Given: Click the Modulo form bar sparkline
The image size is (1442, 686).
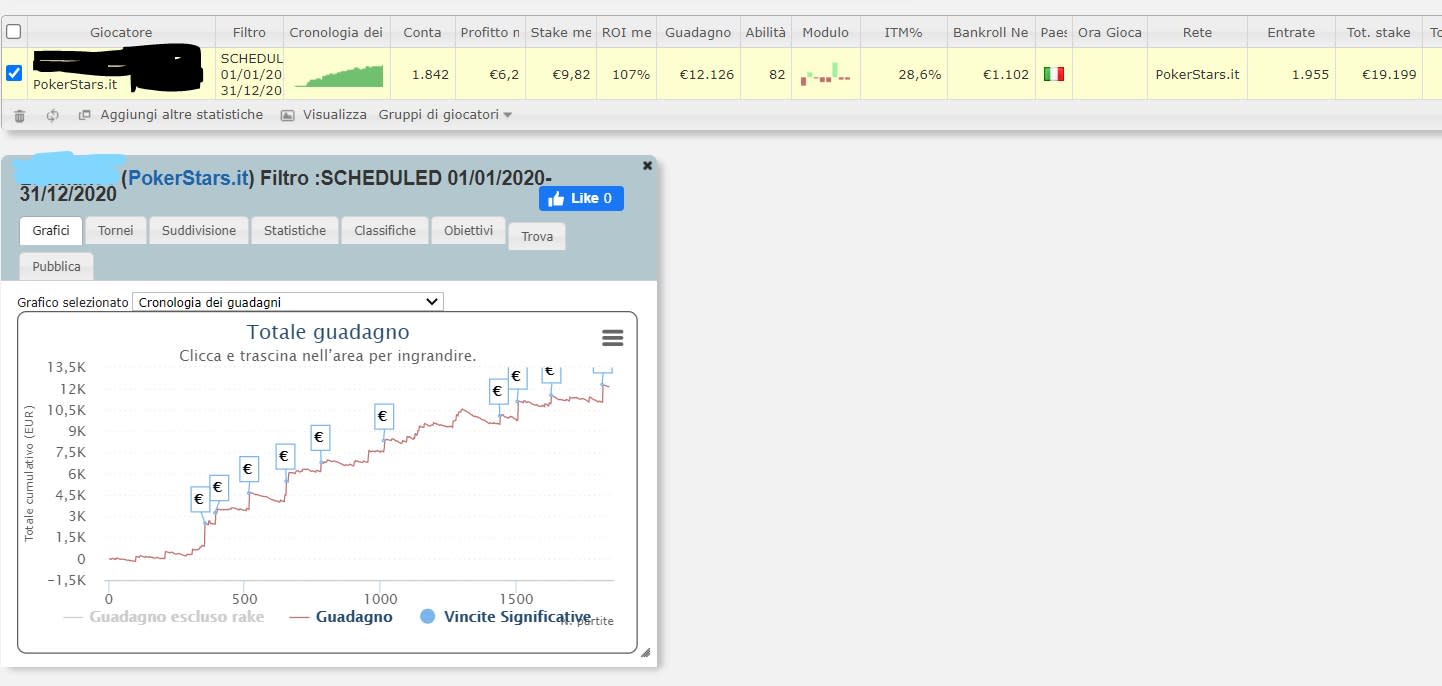Looking at the screenshot, I should click(825, 73).
